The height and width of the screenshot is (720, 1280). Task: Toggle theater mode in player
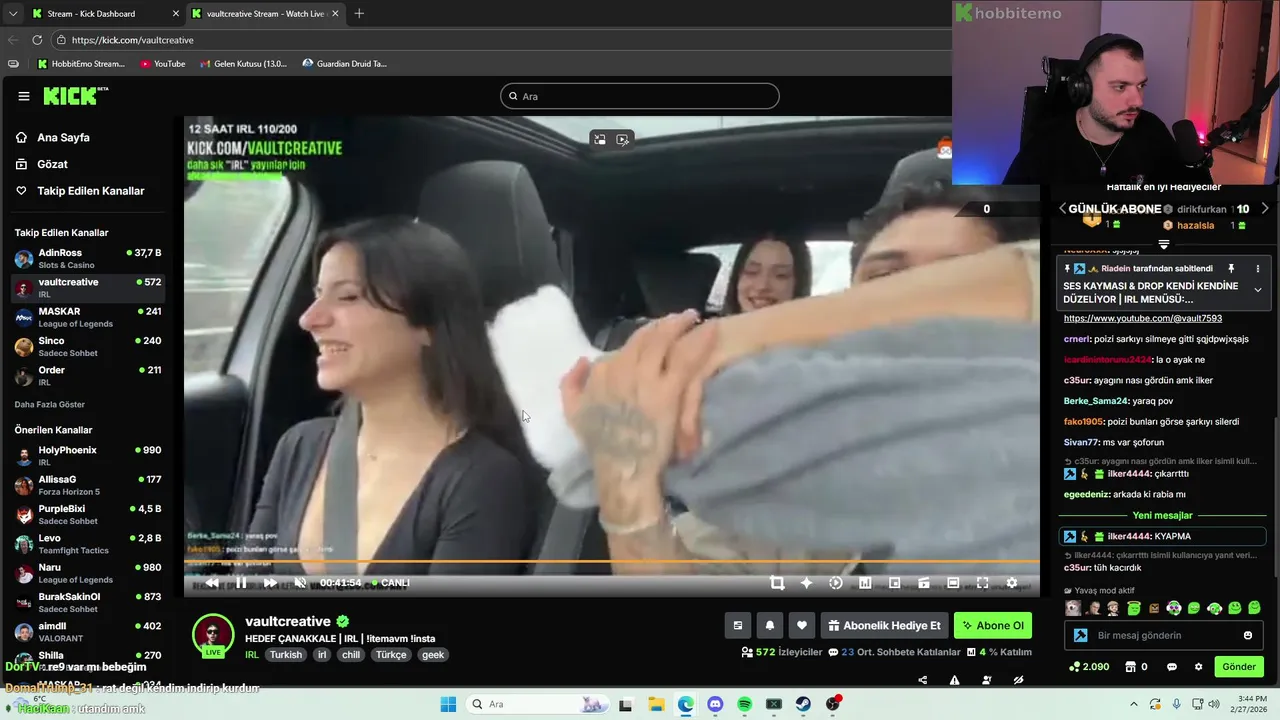(x=953, y=583)
